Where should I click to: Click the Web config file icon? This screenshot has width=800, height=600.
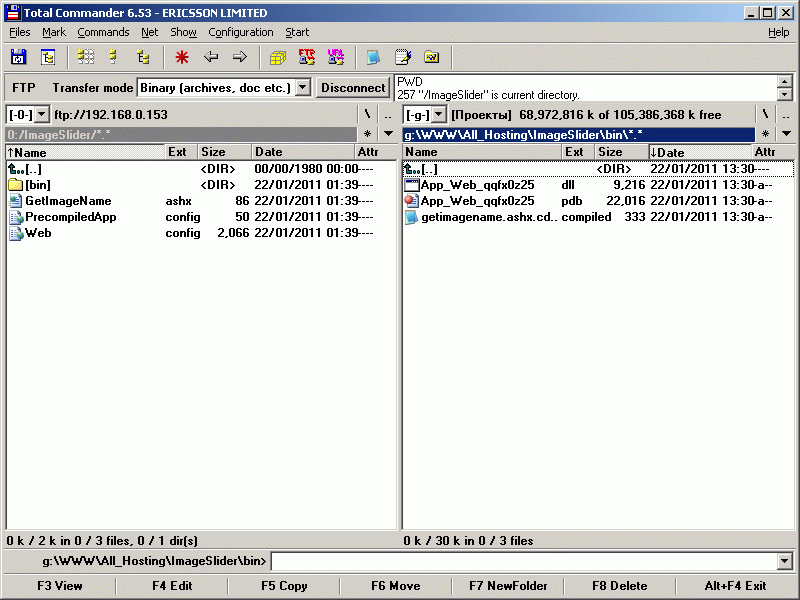click(x=16, y=233)
